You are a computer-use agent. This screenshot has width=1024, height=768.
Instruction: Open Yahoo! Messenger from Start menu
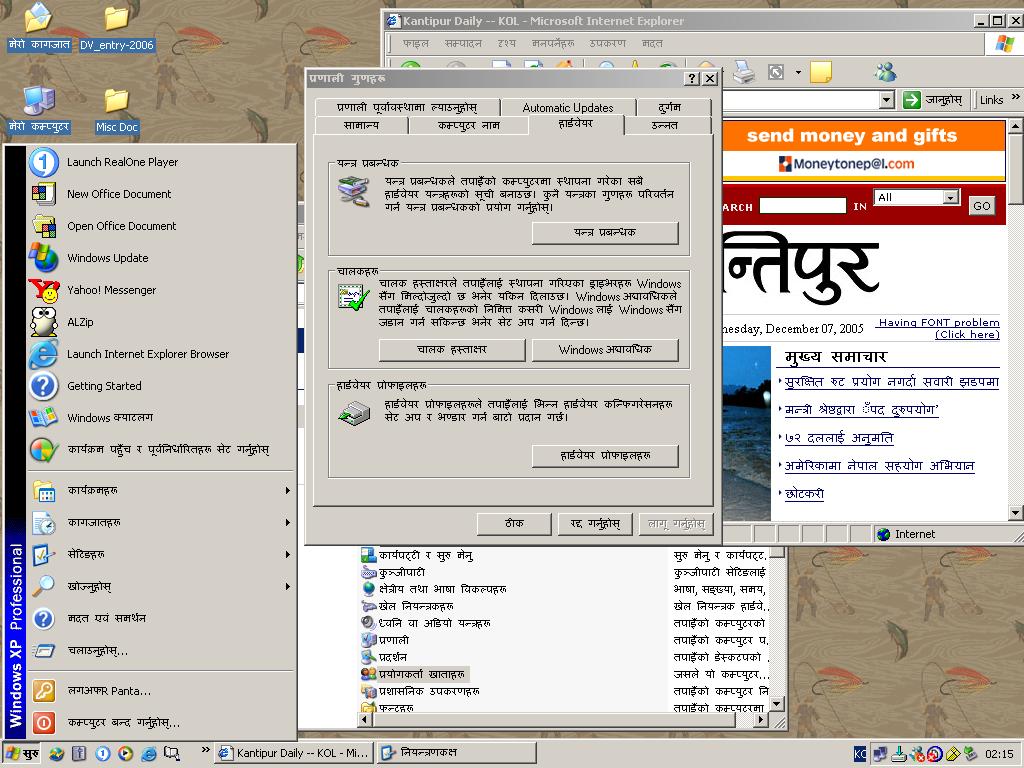111,290
